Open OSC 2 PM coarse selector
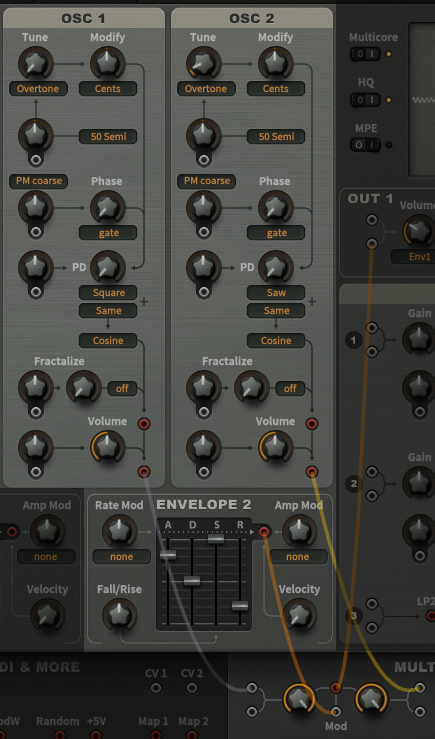The height and width of the screenshot is (739, 435). tap(206, 181)
